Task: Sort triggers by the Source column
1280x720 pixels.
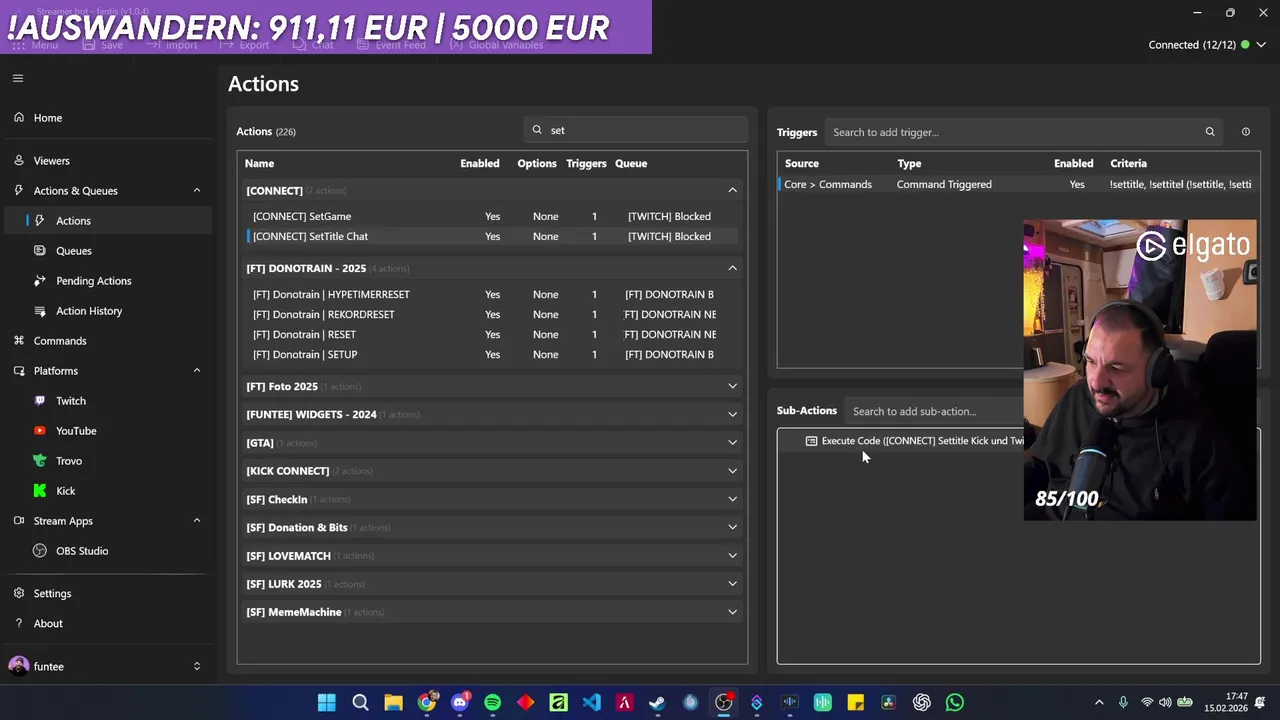Action: click(802, 163)
